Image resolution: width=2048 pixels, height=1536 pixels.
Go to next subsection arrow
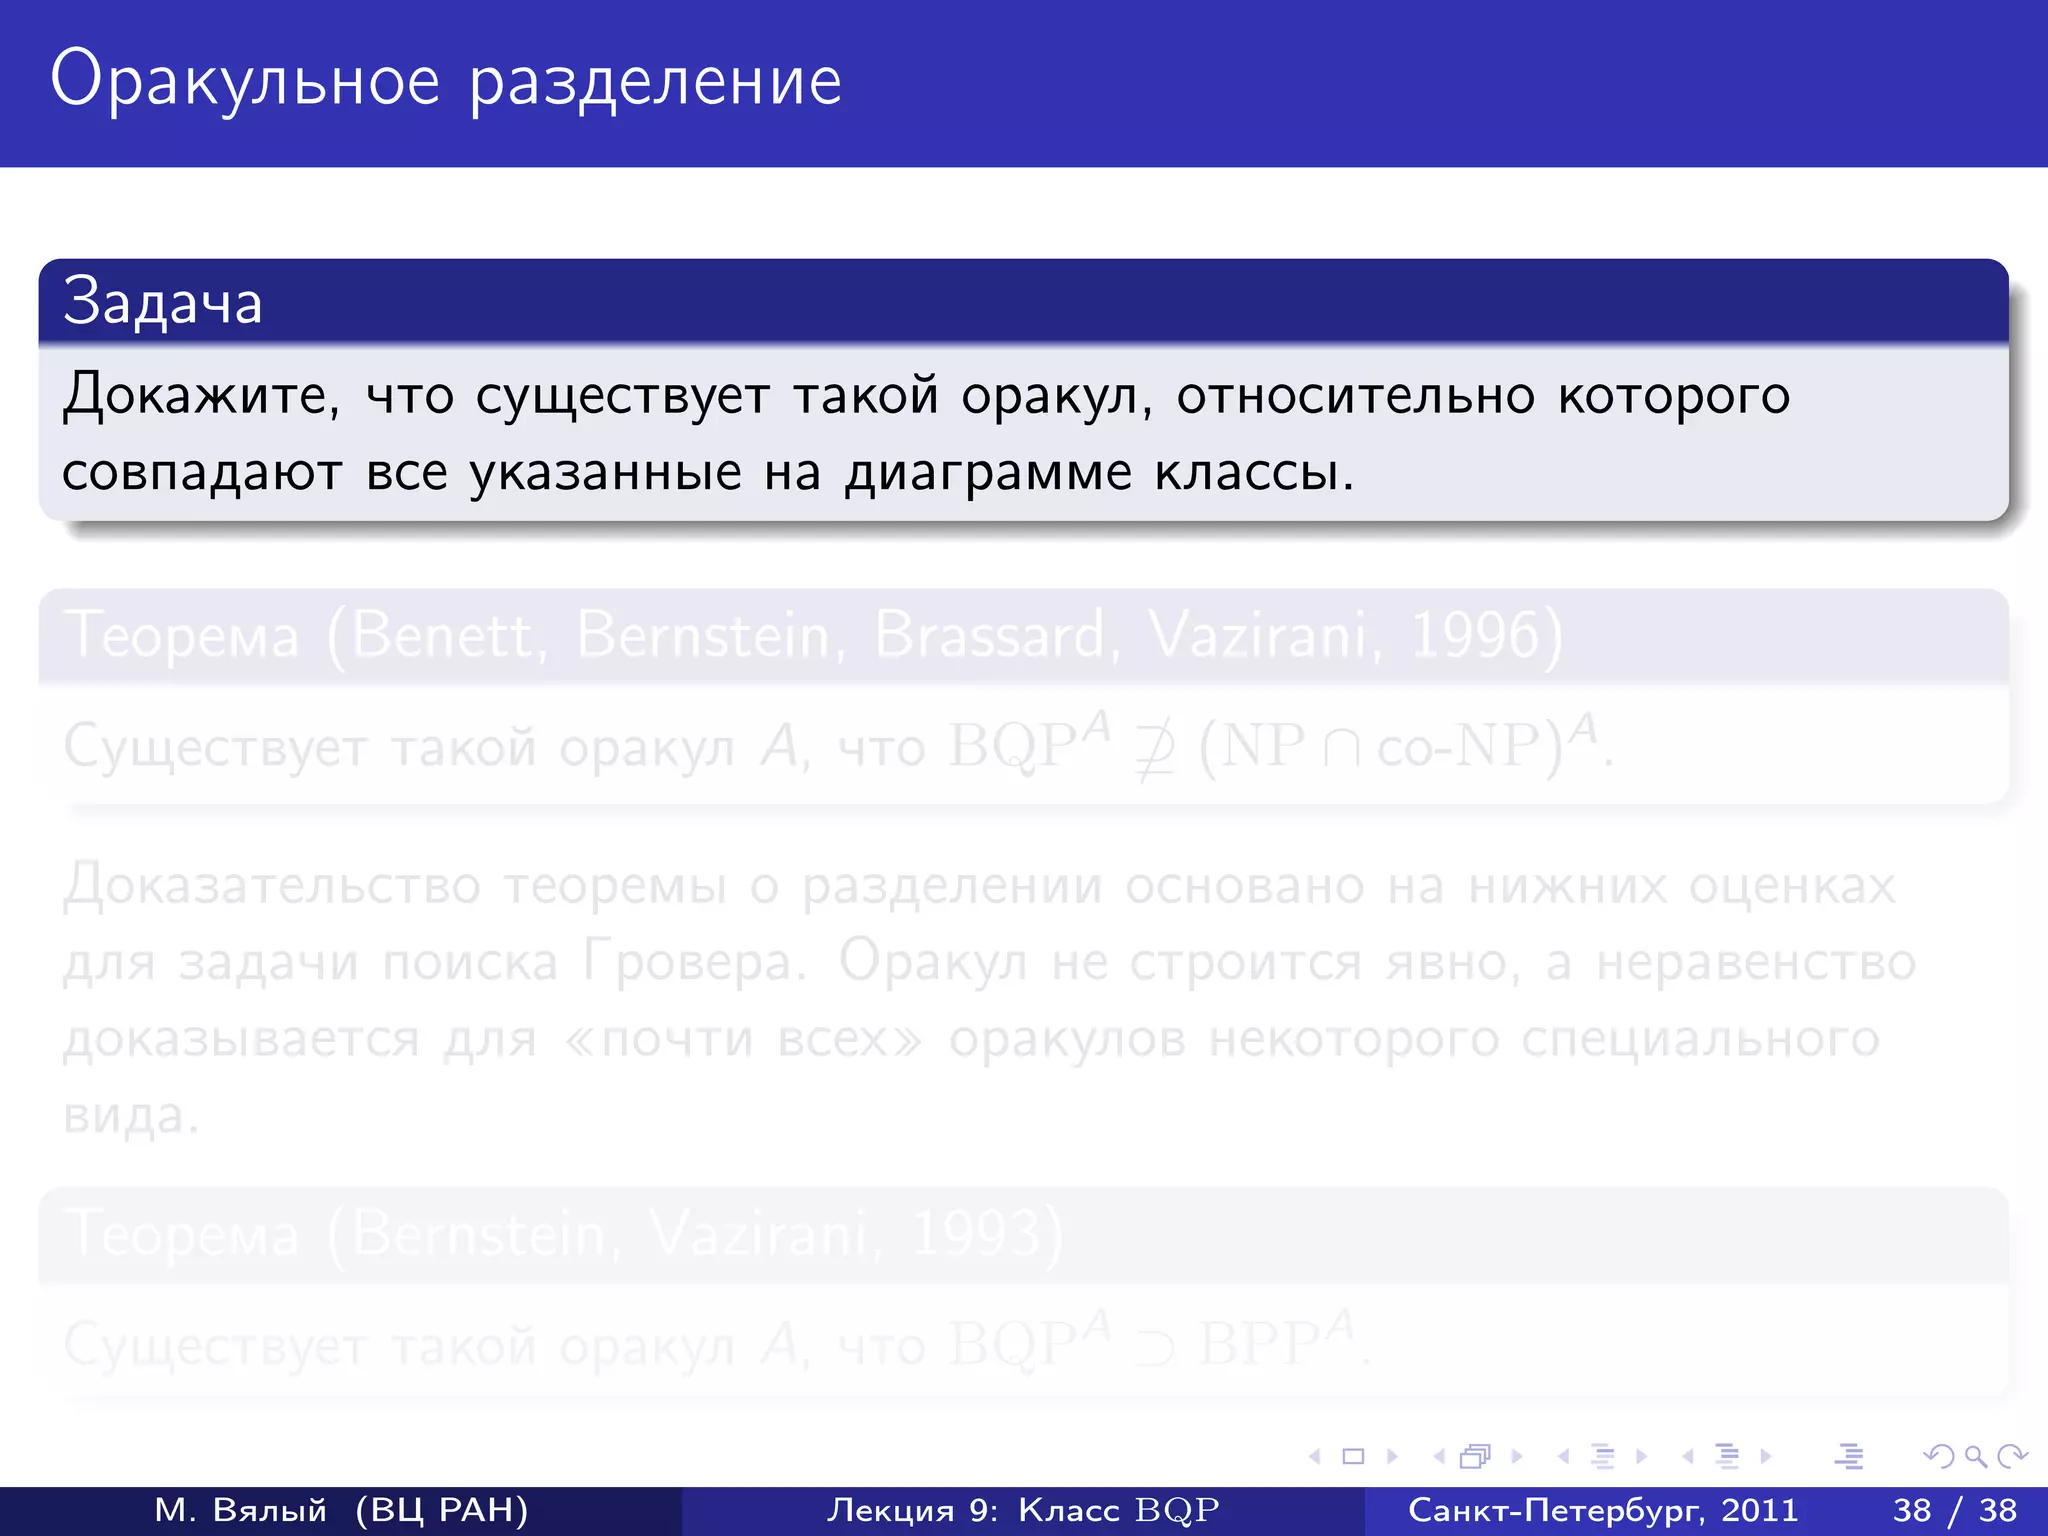pyautogui.click(x=1641, y=1456)
